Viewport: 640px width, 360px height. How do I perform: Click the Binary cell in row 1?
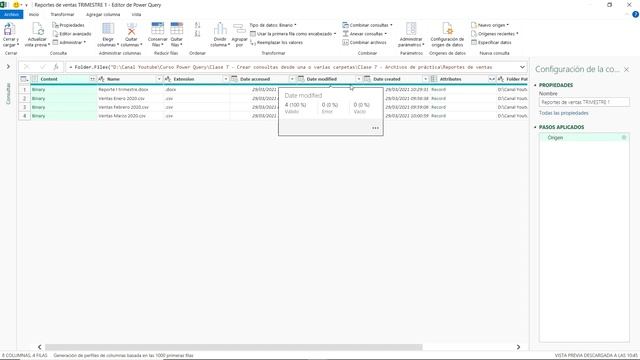[x=63, y=89]
